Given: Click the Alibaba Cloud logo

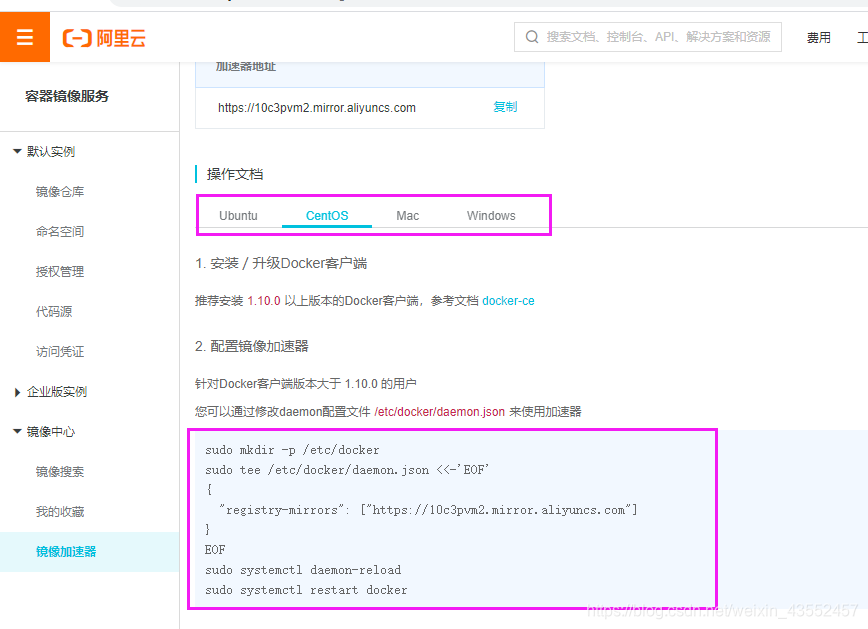Looking at the screenshot, I should pyautogui.click(x=104, y=38).
